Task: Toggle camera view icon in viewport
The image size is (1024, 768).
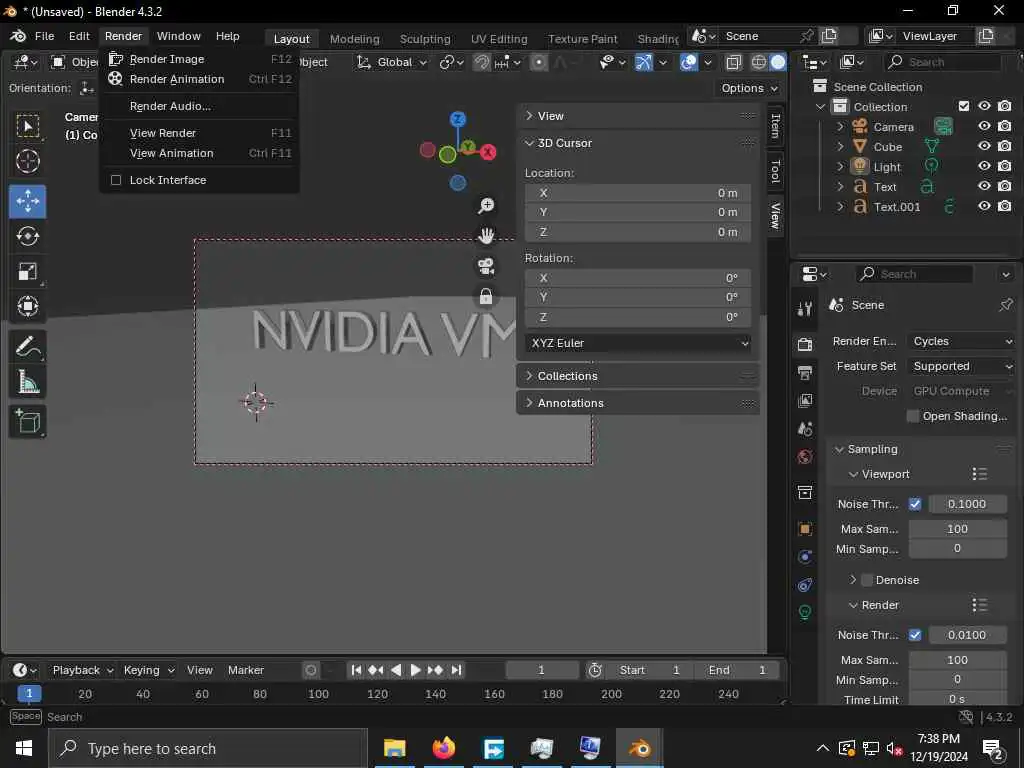Action: click(486, 266)
